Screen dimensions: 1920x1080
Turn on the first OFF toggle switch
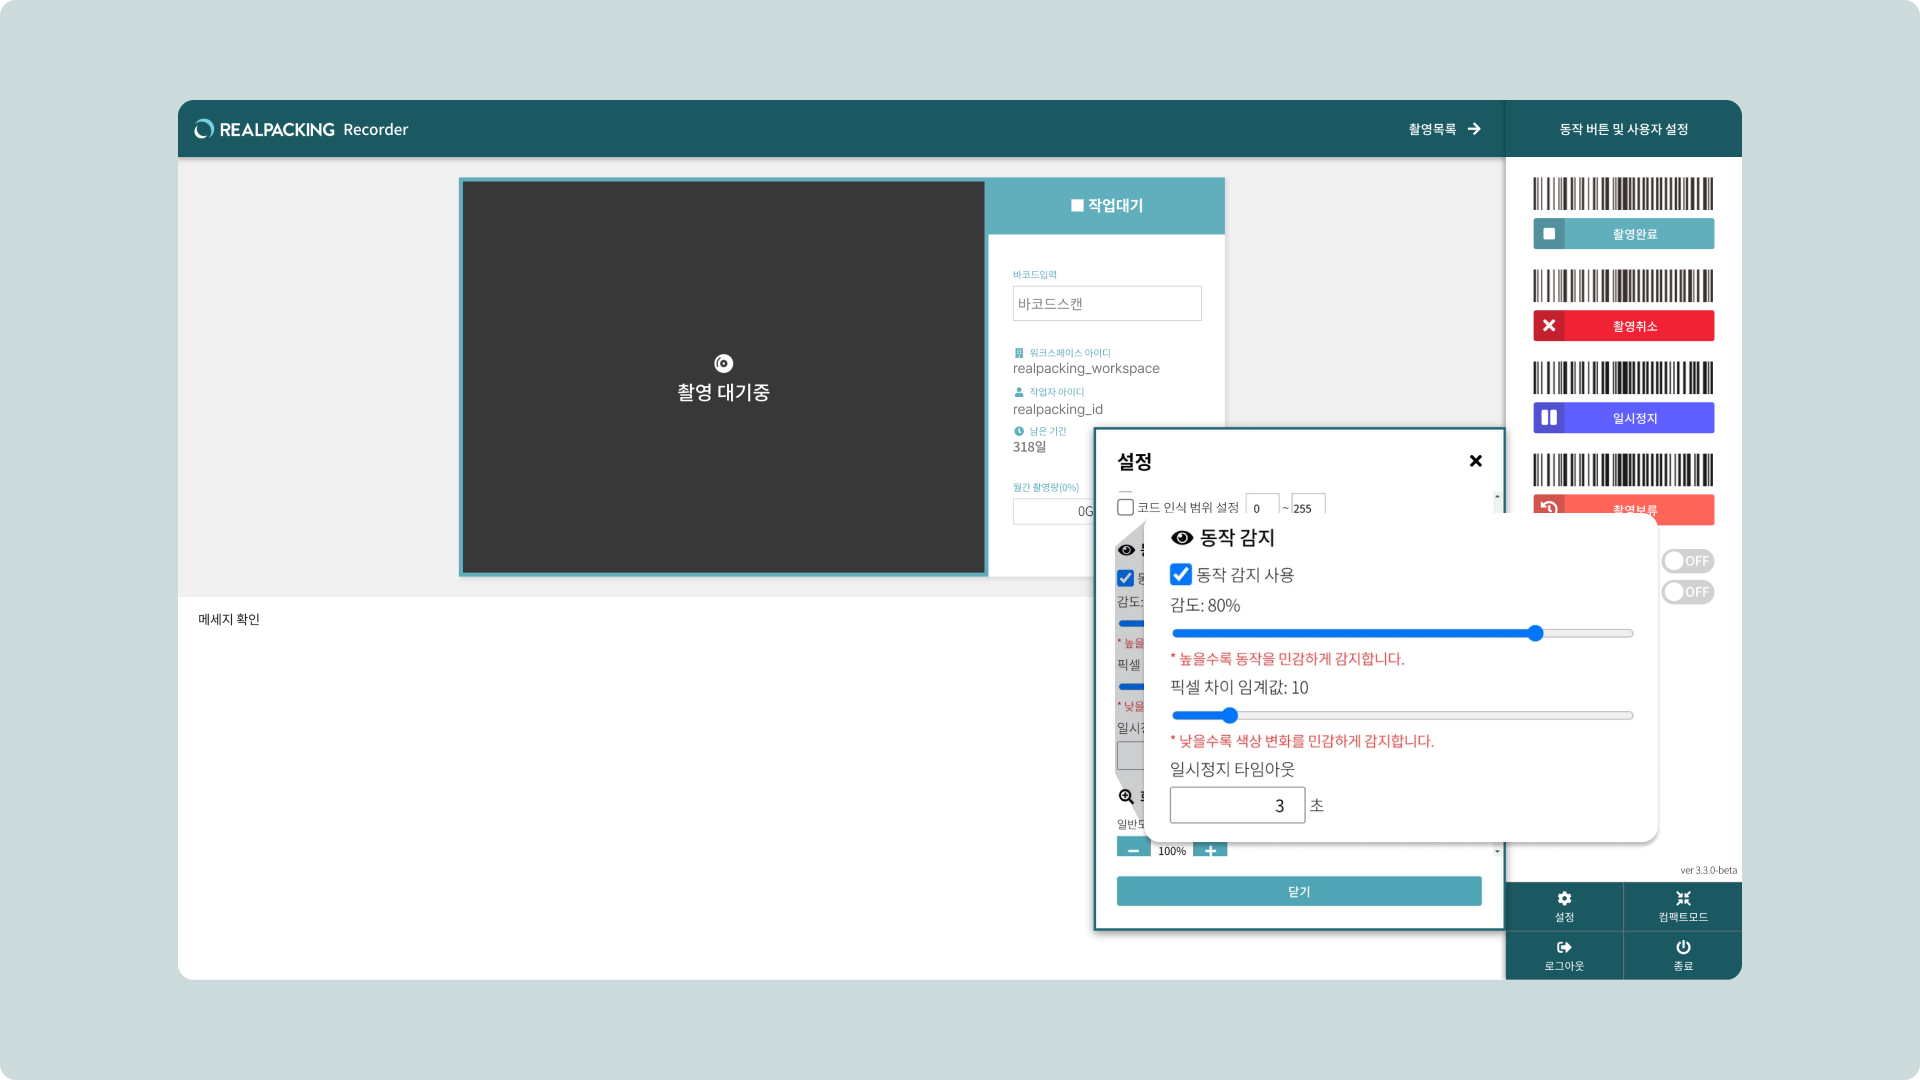point(1687,561)
